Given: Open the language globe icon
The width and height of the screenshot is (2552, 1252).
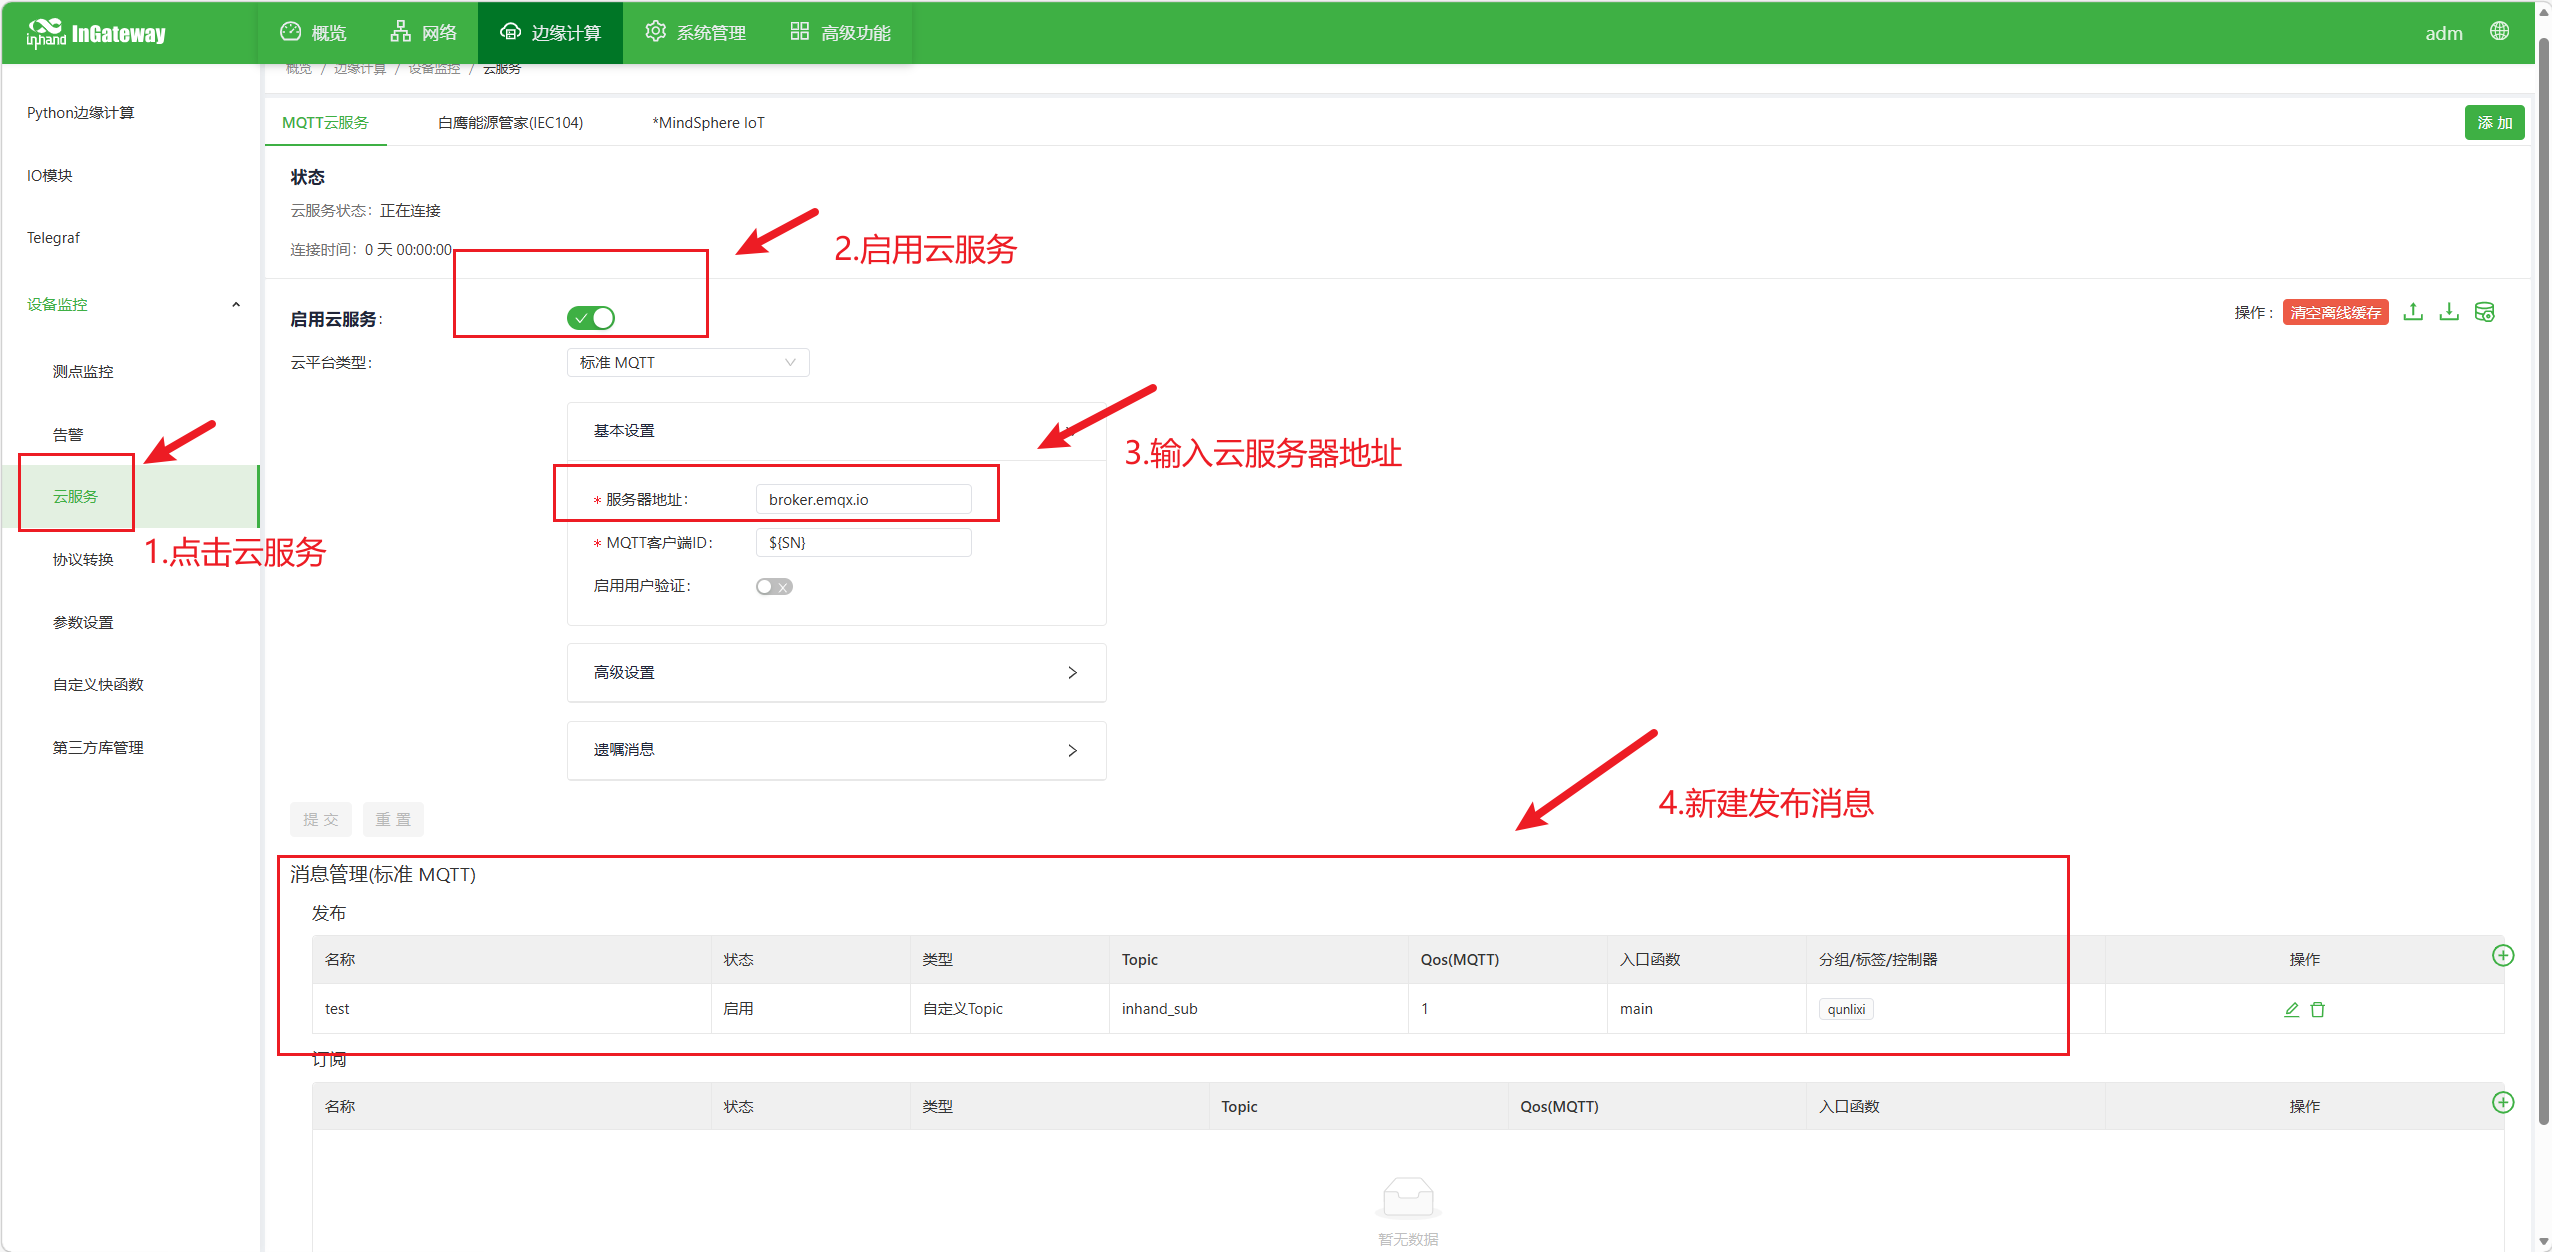Looking at the screenshot, I should tap(2499, 32).
